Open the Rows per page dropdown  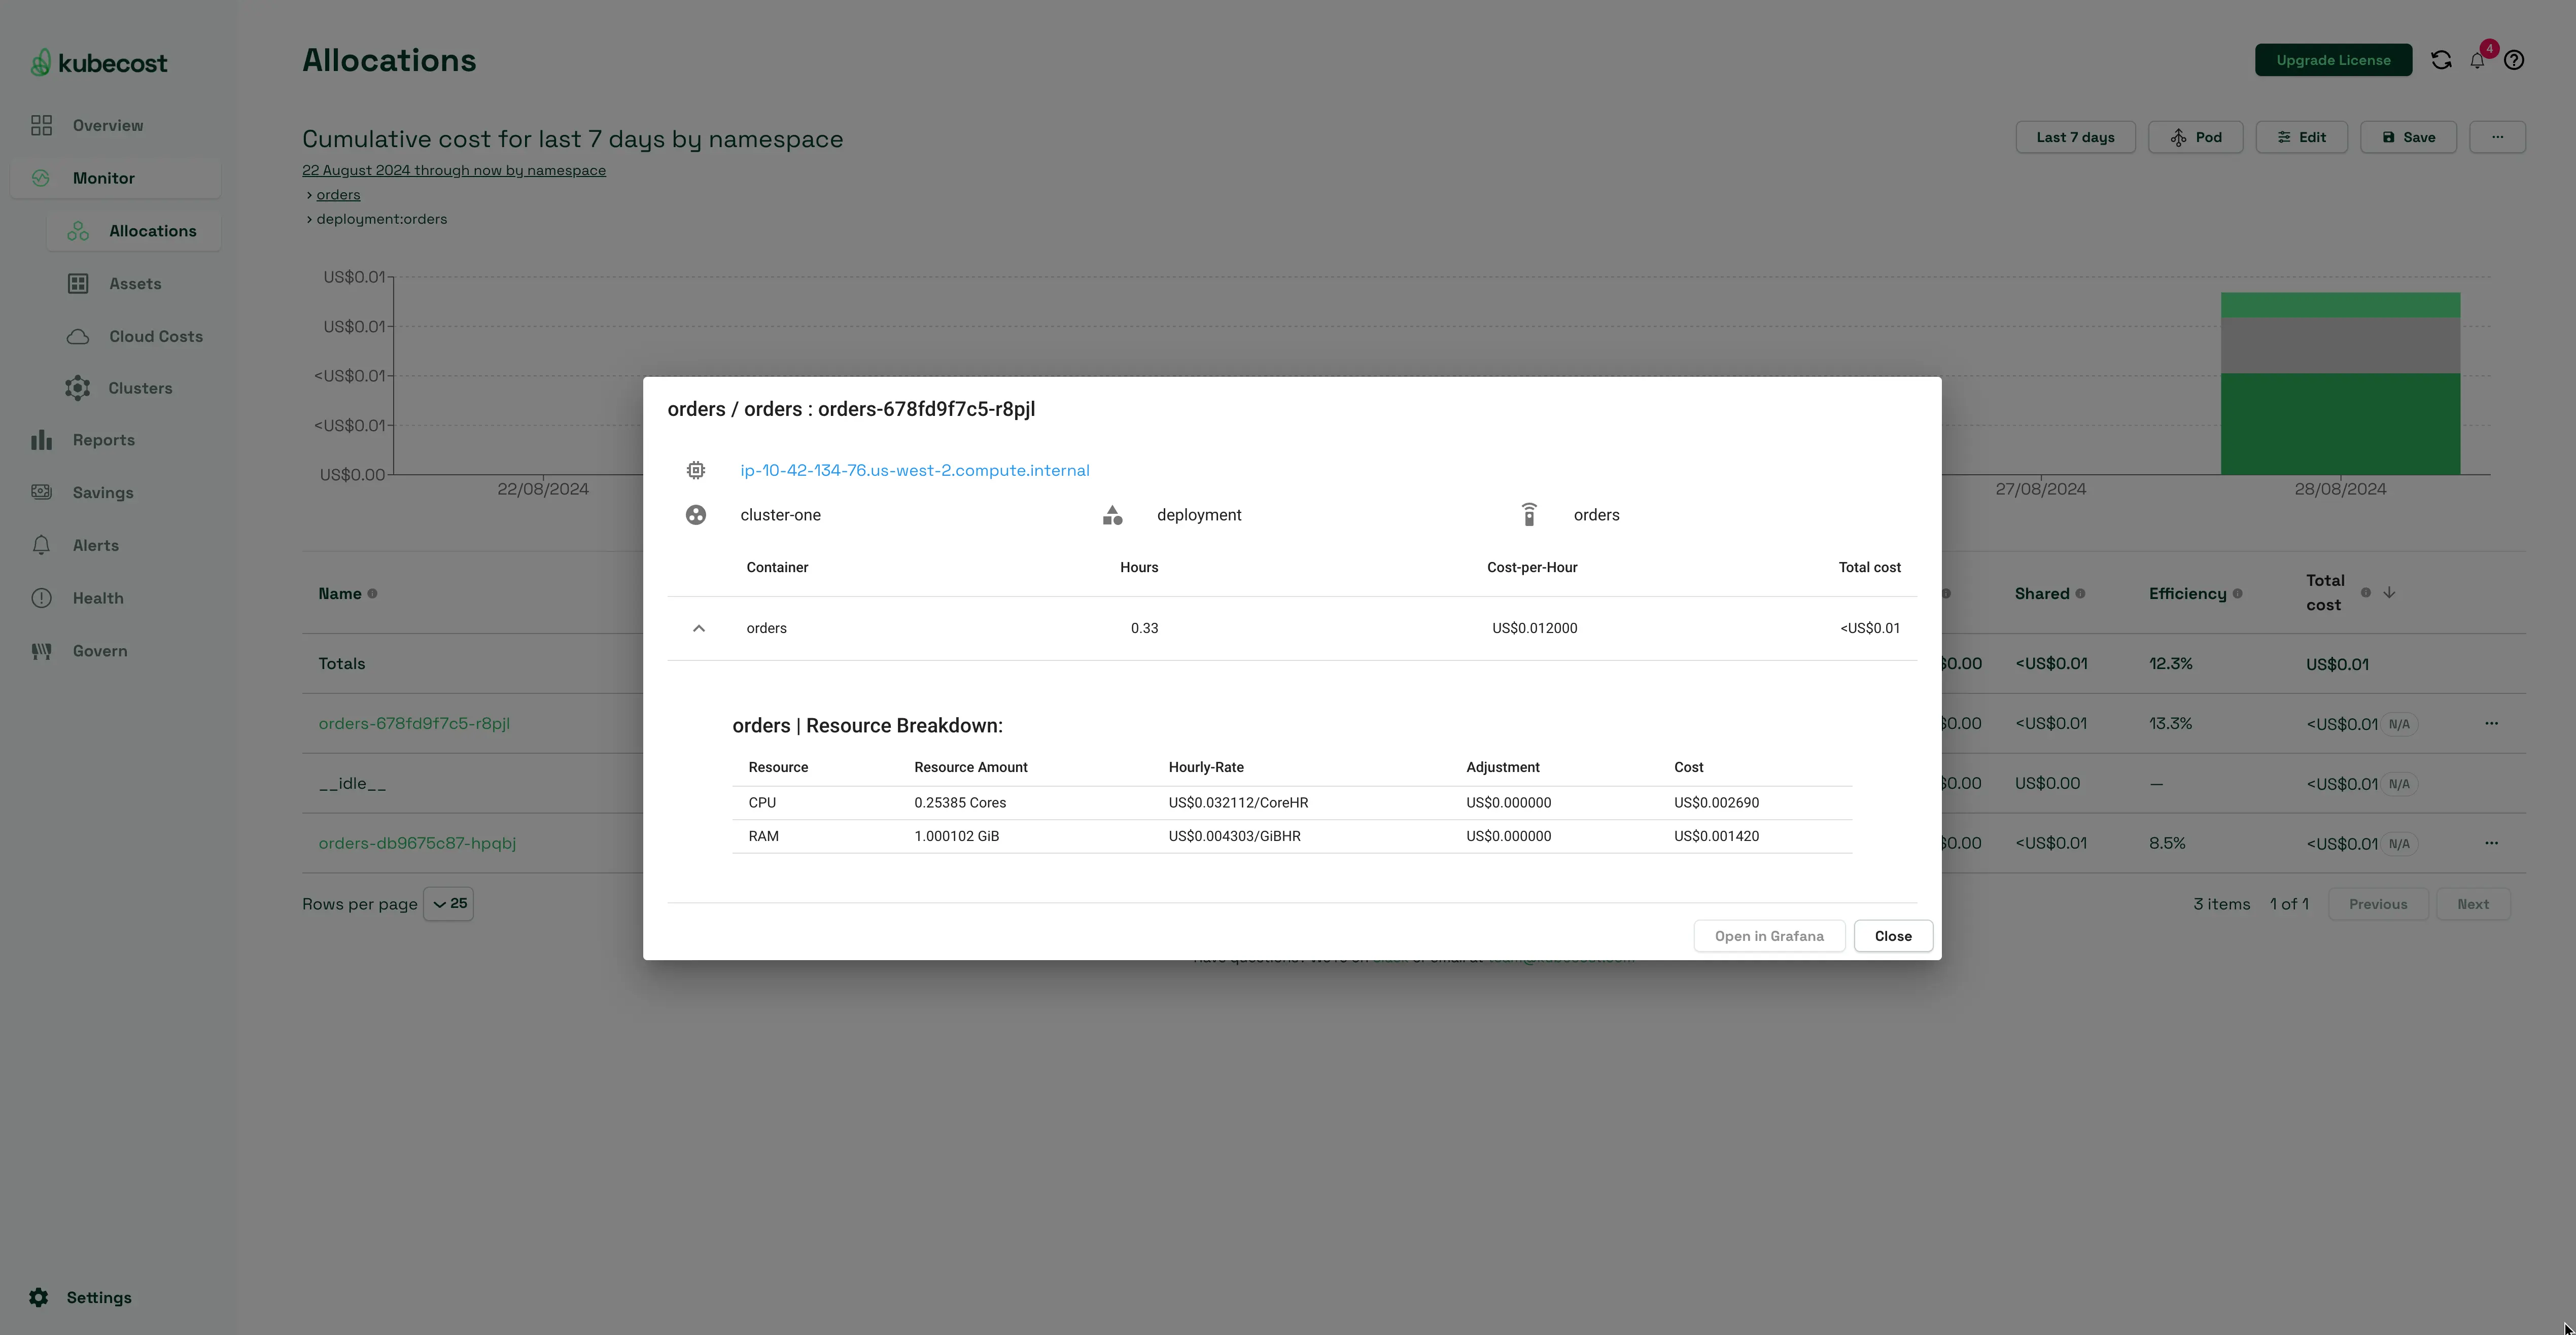448,904
